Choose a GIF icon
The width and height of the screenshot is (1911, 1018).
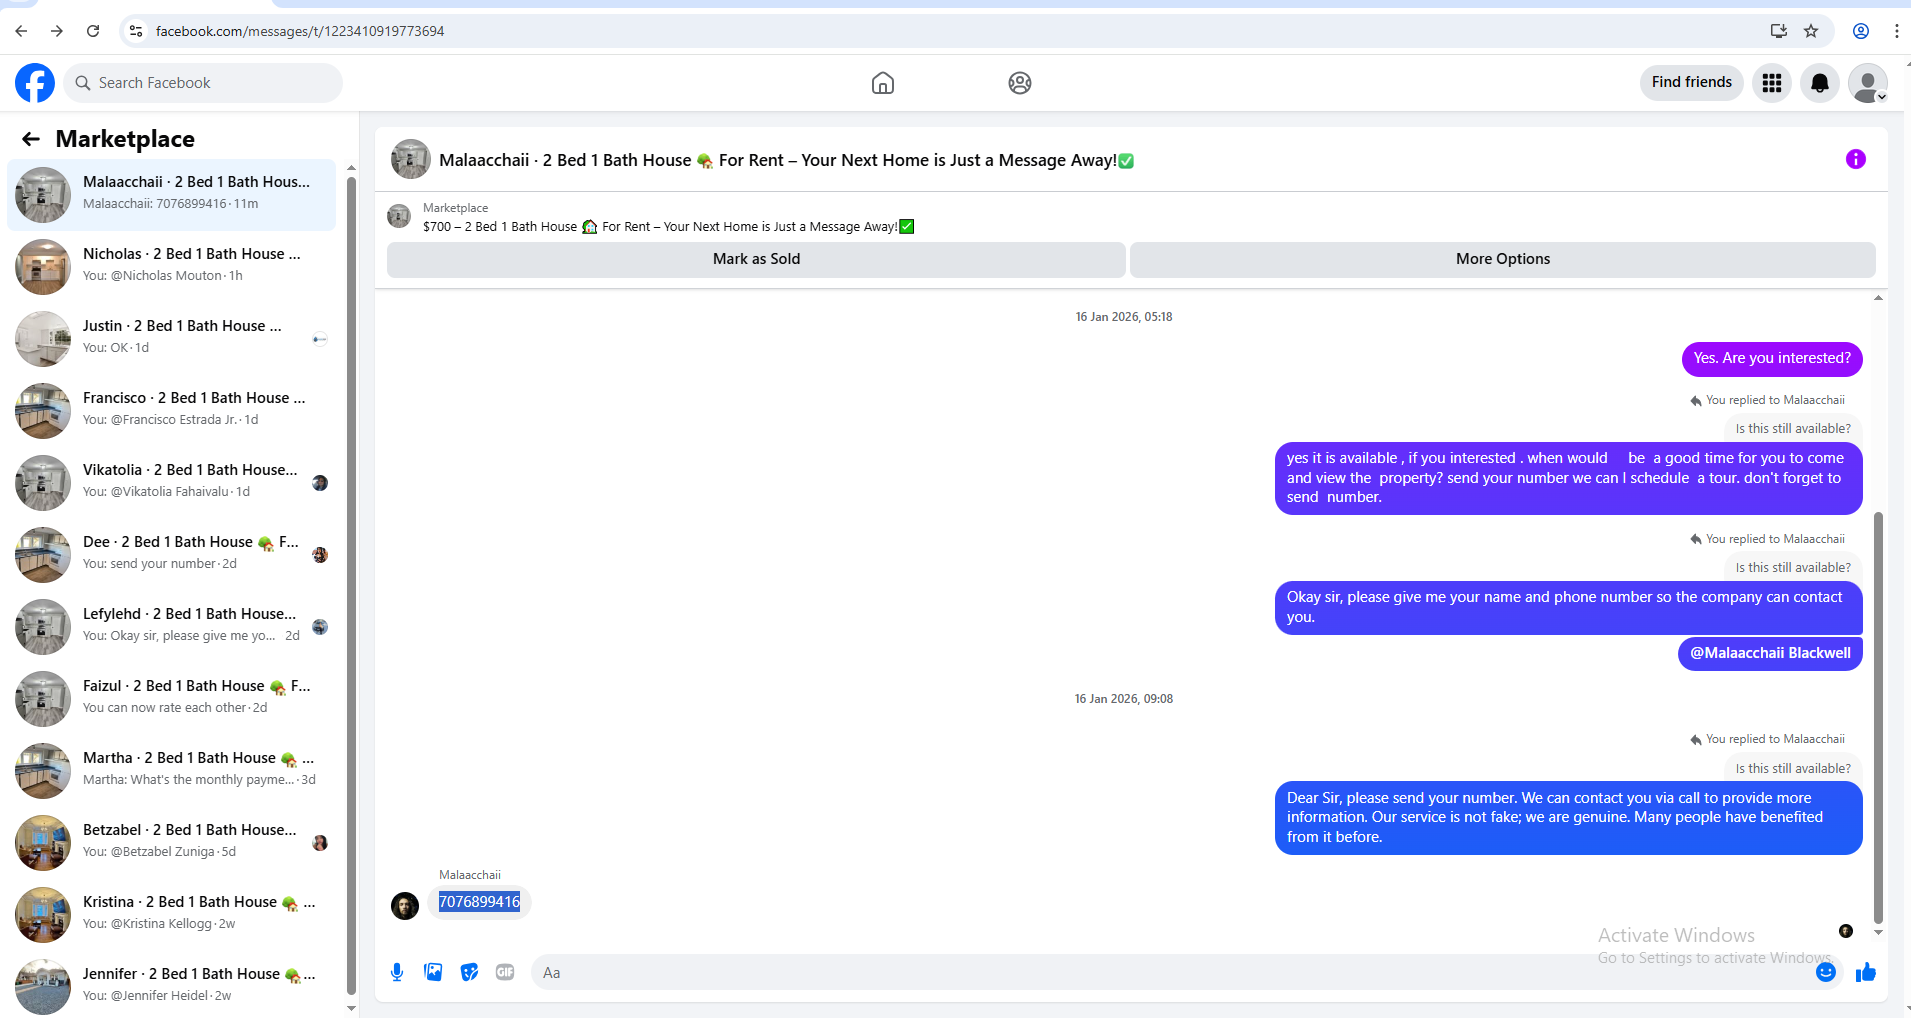point(505,972)
